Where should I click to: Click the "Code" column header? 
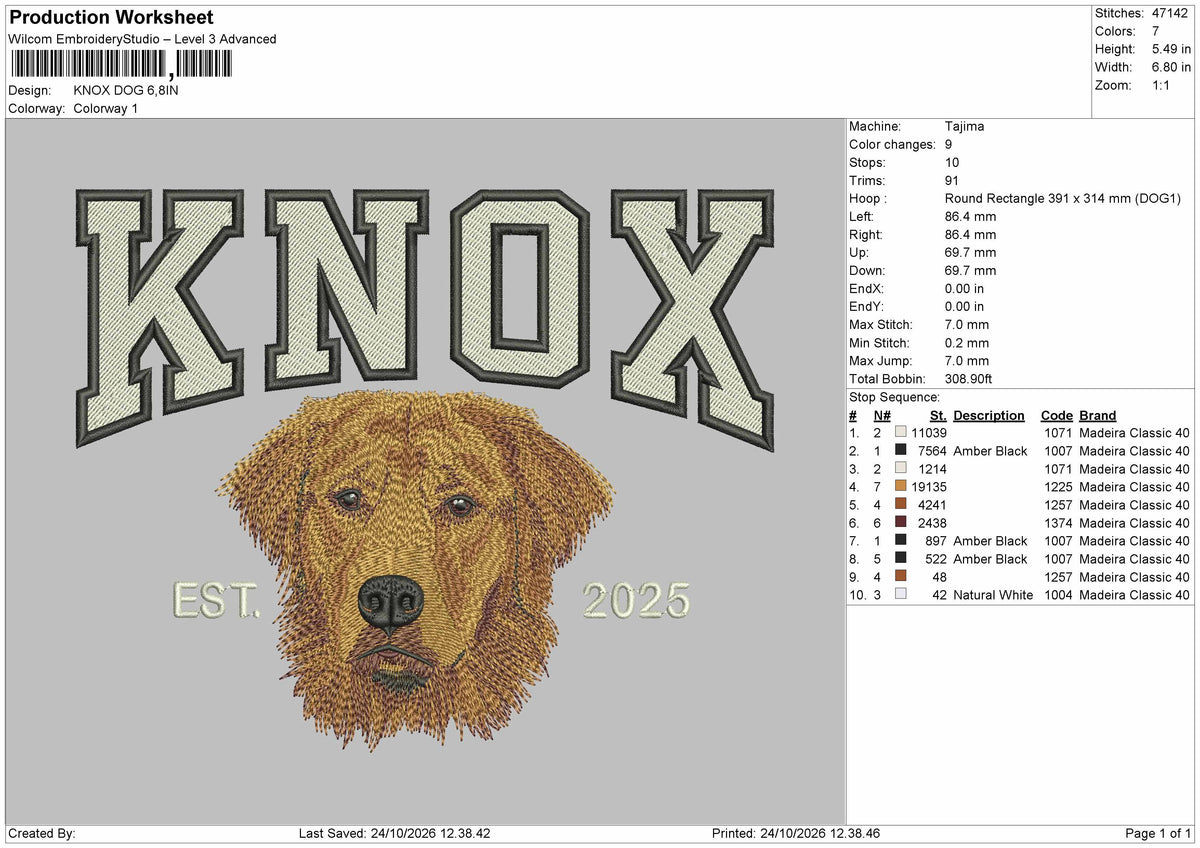click(1056, 416)
